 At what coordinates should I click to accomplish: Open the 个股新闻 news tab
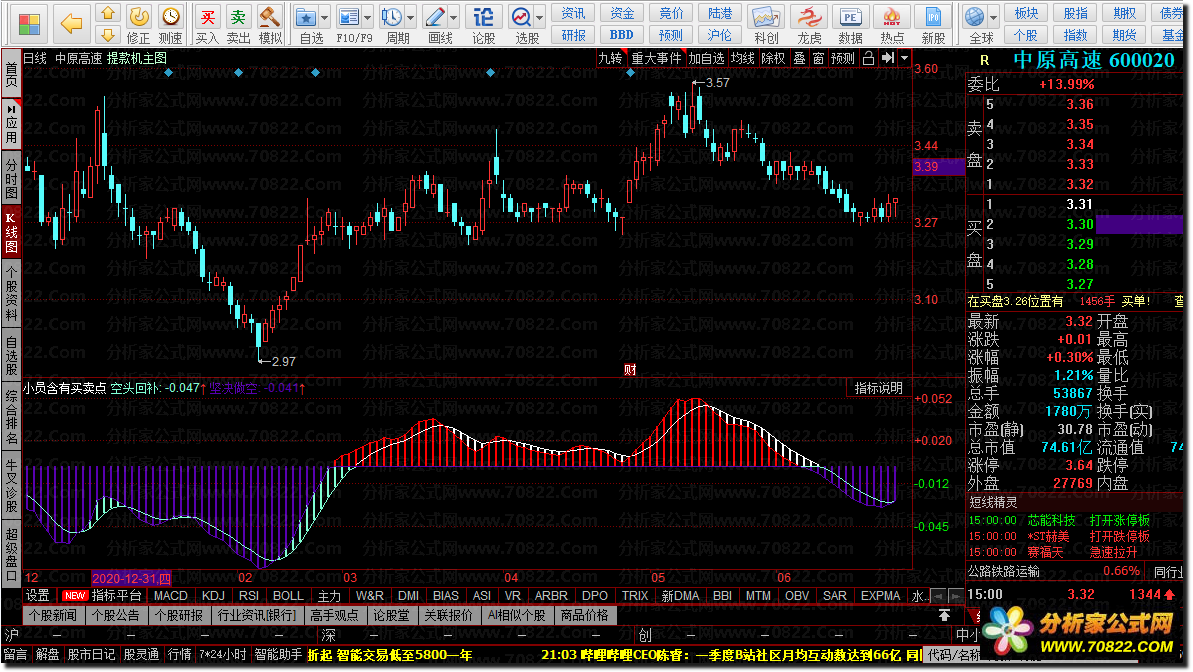(x=52, y=615)
